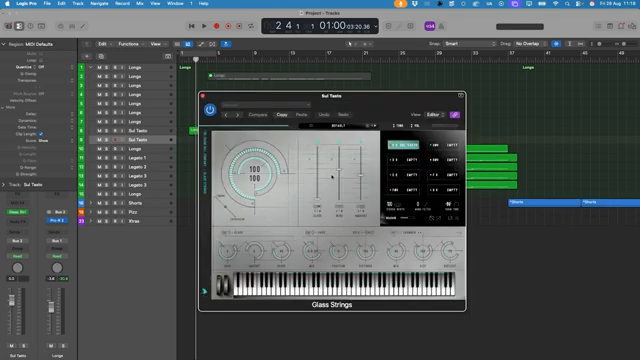Open Mix menu in menu bar
The height and width of the screenshot is (360, 640).
click(140, 3)
